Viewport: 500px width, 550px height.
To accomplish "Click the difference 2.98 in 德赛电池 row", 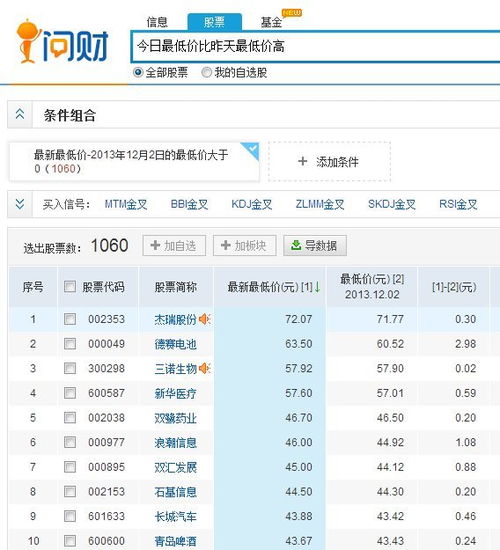I will pyautogui.click(x=466, y=344).
